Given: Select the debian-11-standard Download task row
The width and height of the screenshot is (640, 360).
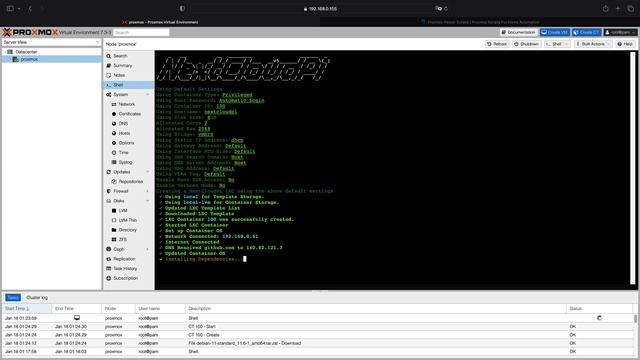Looking at the screenshot, I should pyautogui.click(x=318, y=343).
